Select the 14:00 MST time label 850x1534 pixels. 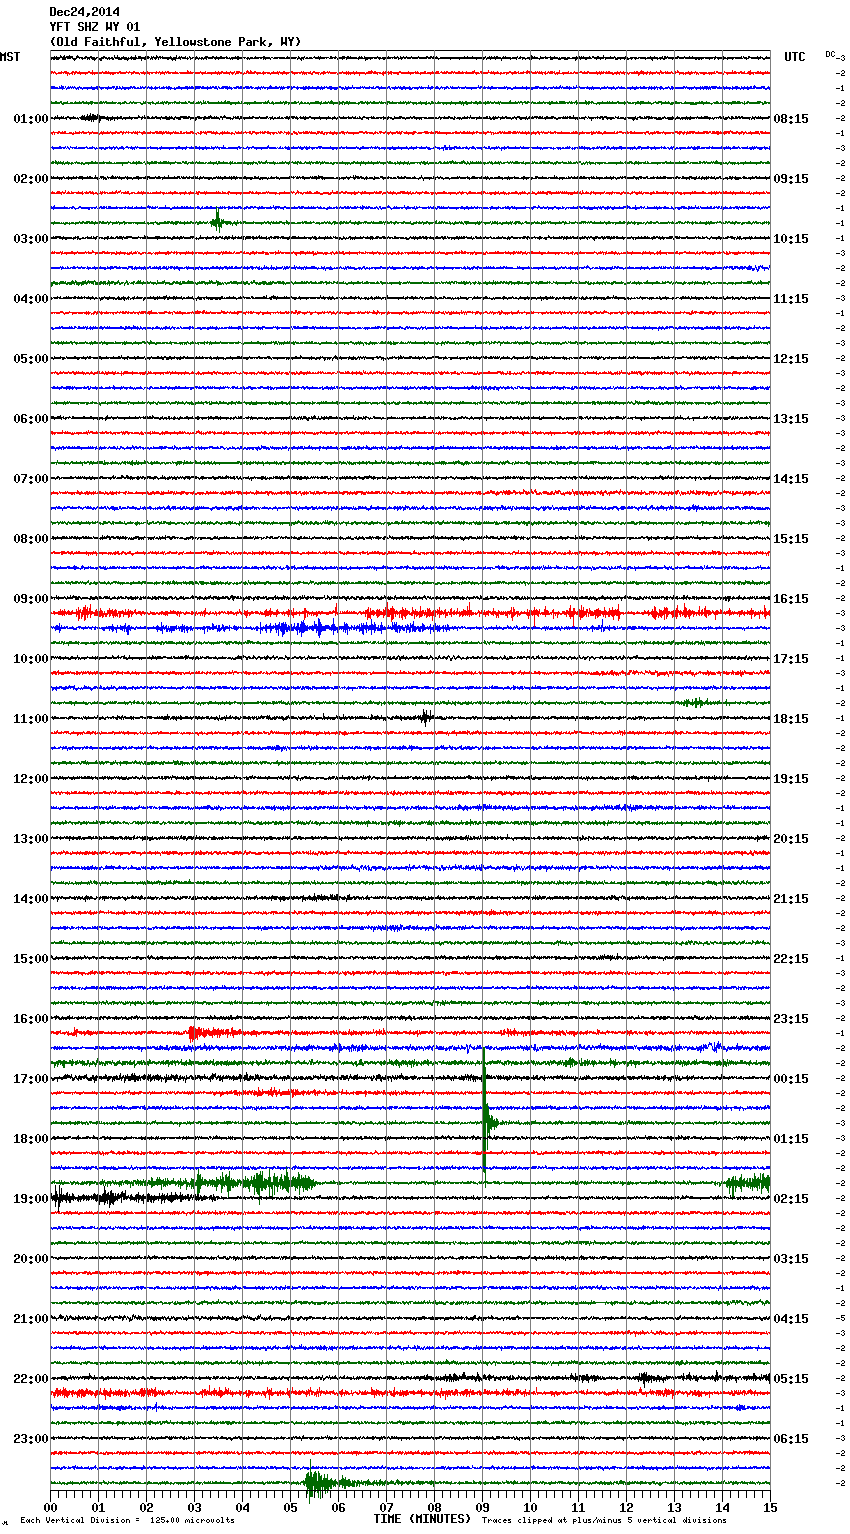coord(30,899)
